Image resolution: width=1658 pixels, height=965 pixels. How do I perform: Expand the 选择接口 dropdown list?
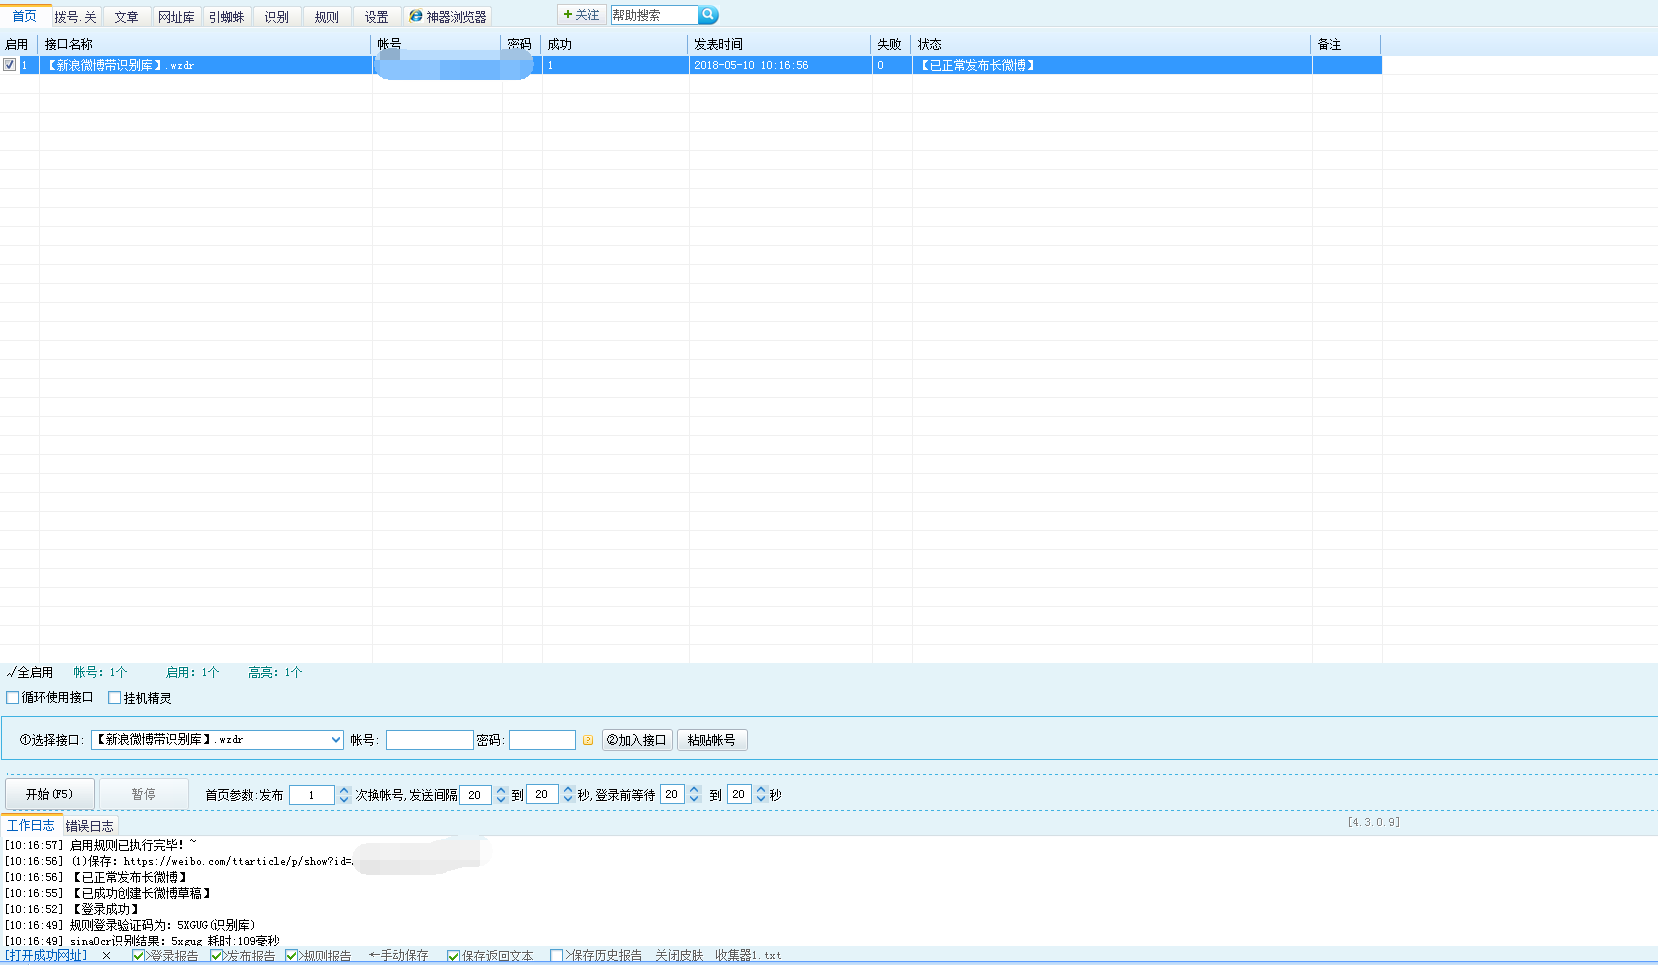335,740
